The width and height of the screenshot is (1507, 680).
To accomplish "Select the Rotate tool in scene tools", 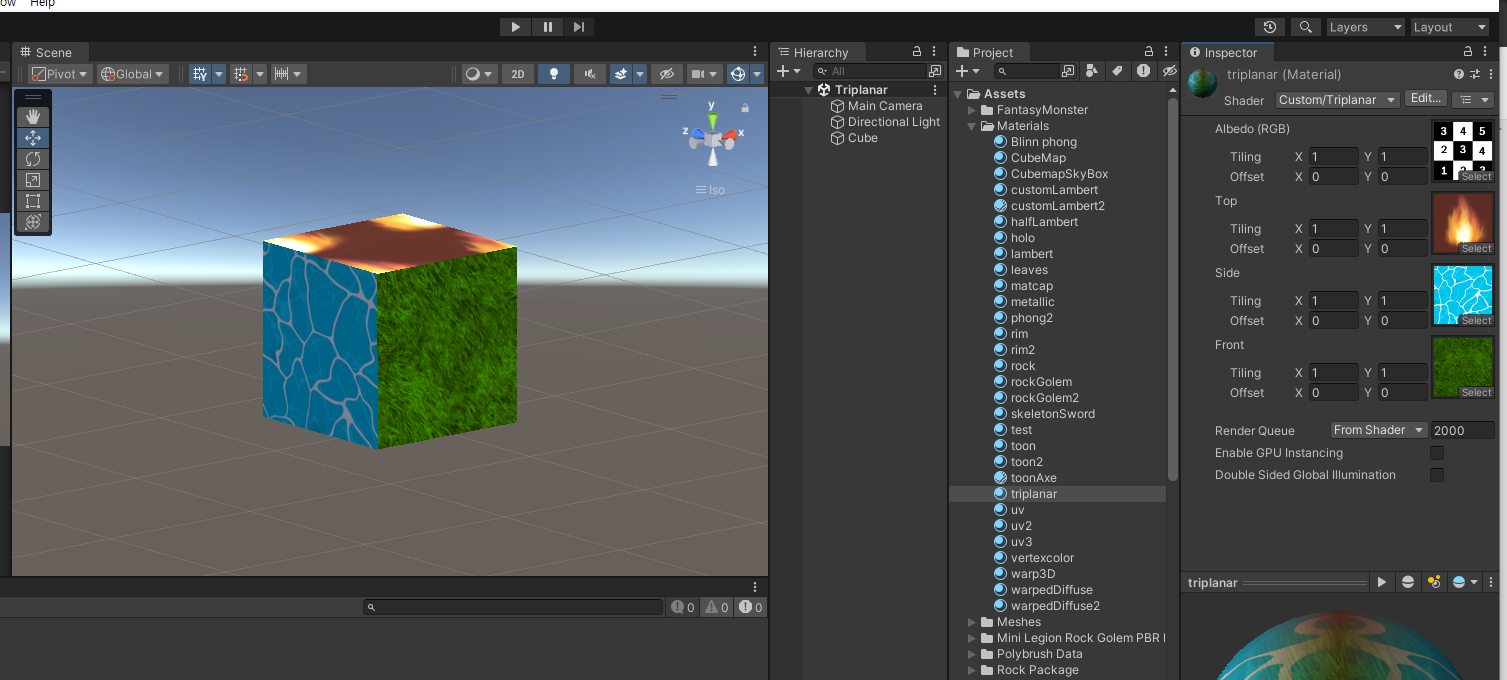I will (32, 159).
